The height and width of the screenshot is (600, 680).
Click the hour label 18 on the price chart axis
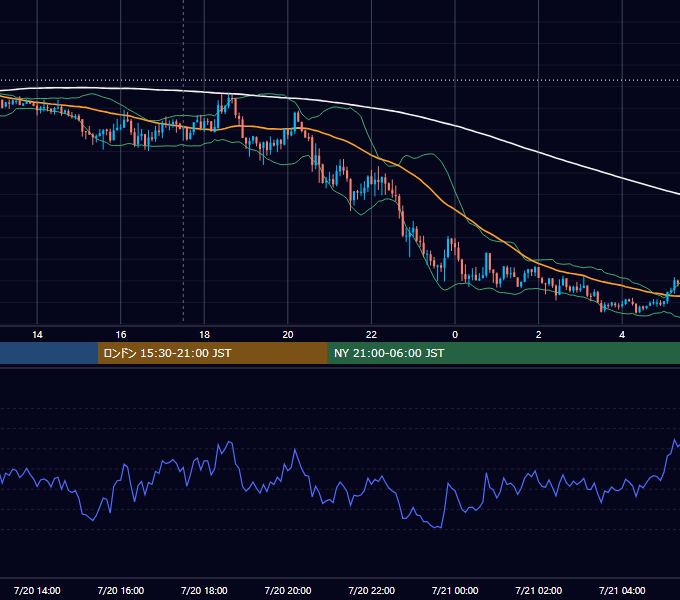tap(204, 335)
